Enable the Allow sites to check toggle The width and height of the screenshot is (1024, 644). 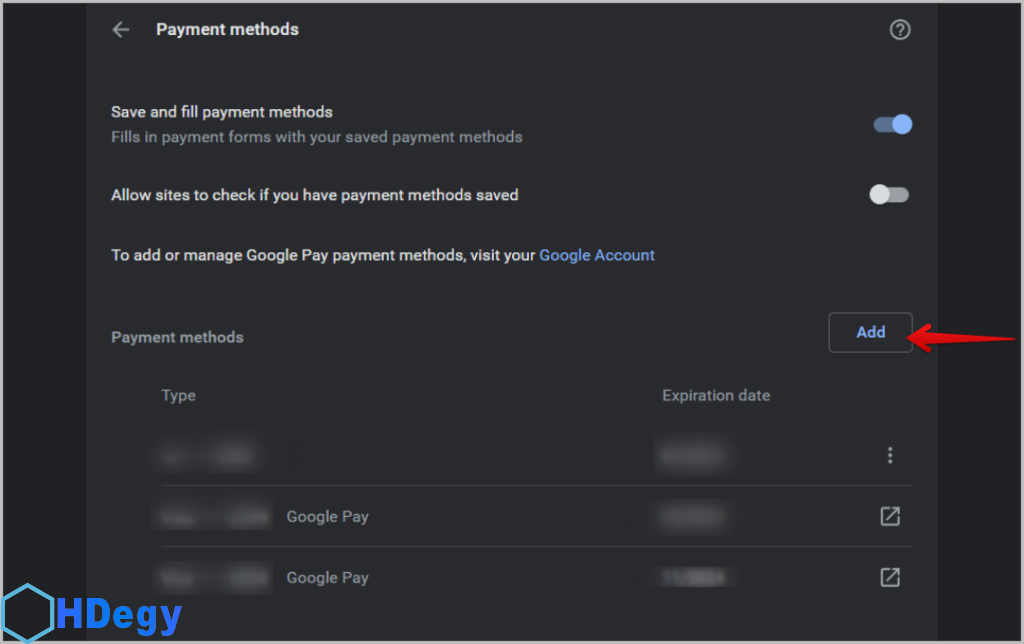coord(889,195)
